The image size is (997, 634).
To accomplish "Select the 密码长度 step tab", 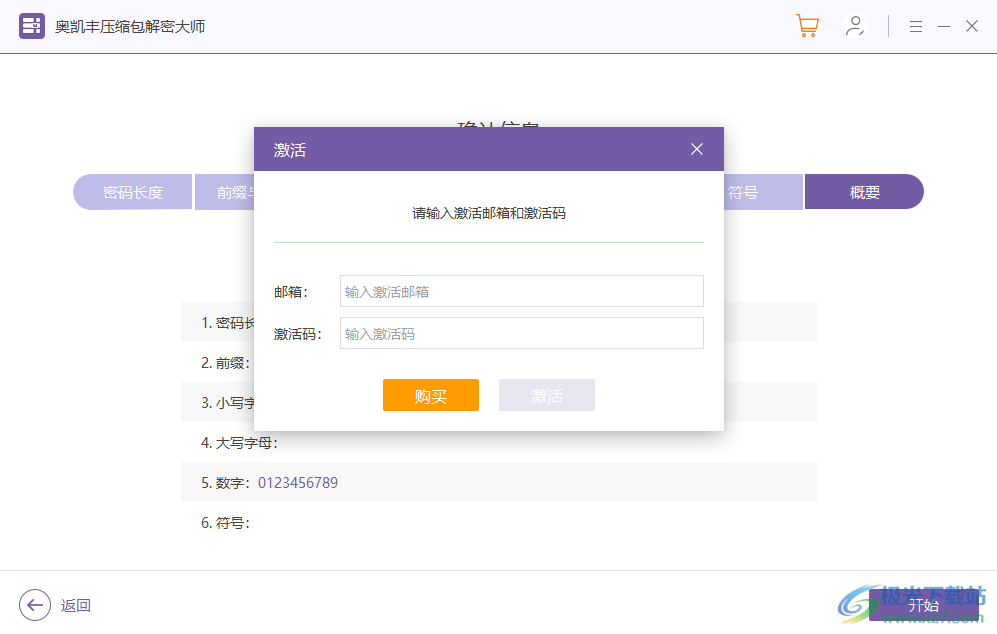I will point(132,192).
